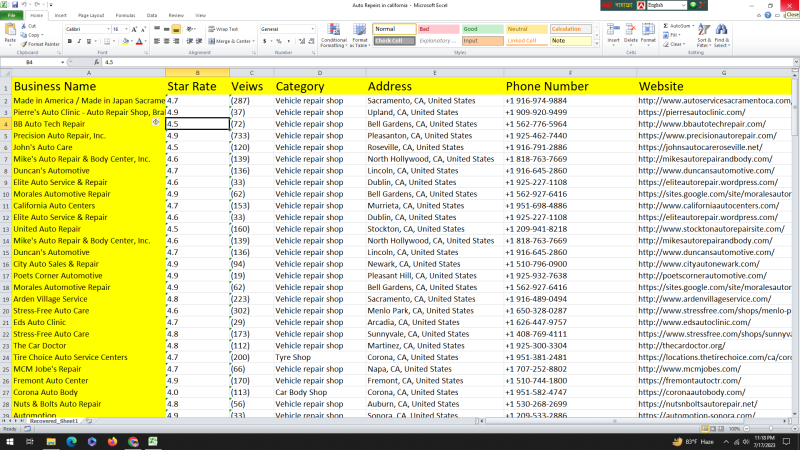The image size is (800, 450).
Task: Open the Calibri font name dropdown
Action: point(108,29)
